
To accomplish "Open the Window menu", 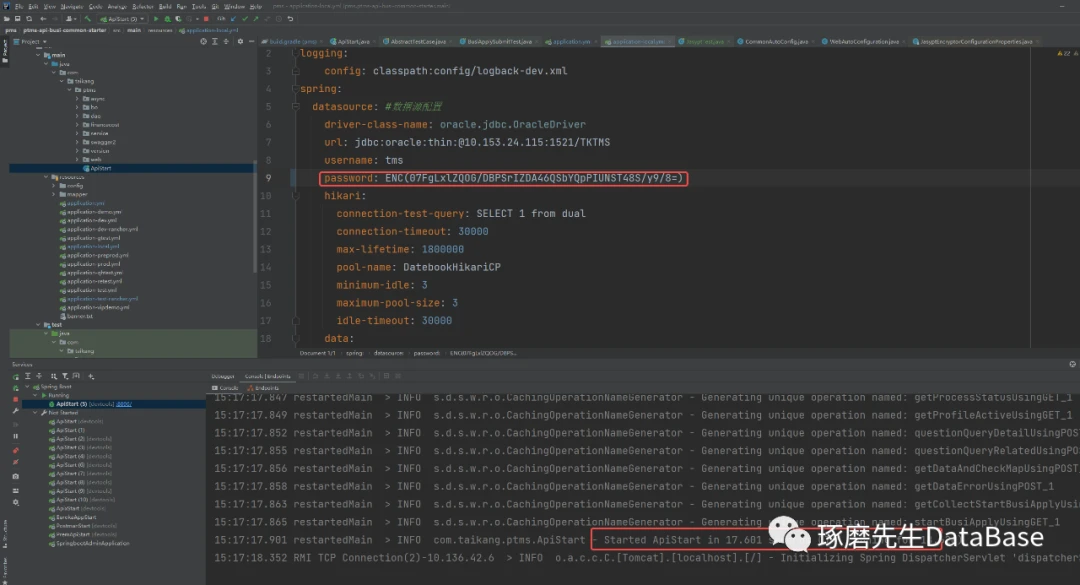I will pos(234,6).
